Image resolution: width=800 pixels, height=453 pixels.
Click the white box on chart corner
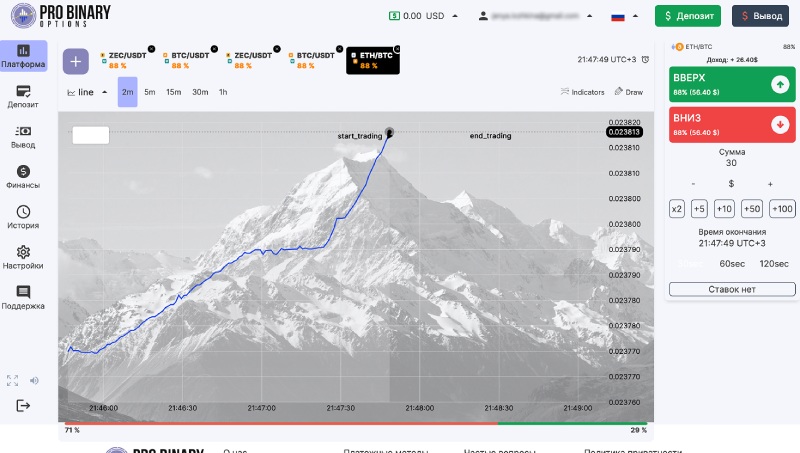(91, 135)
